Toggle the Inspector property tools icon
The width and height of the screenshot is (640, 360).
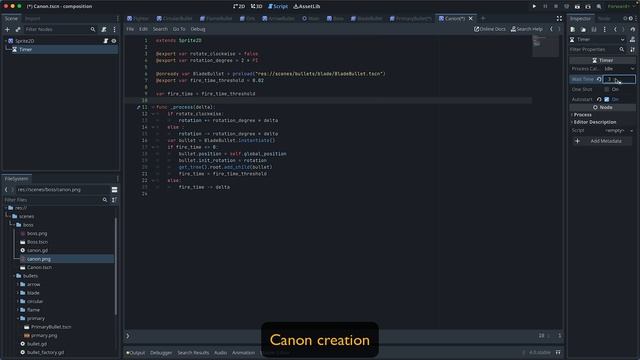click(632, 49)
